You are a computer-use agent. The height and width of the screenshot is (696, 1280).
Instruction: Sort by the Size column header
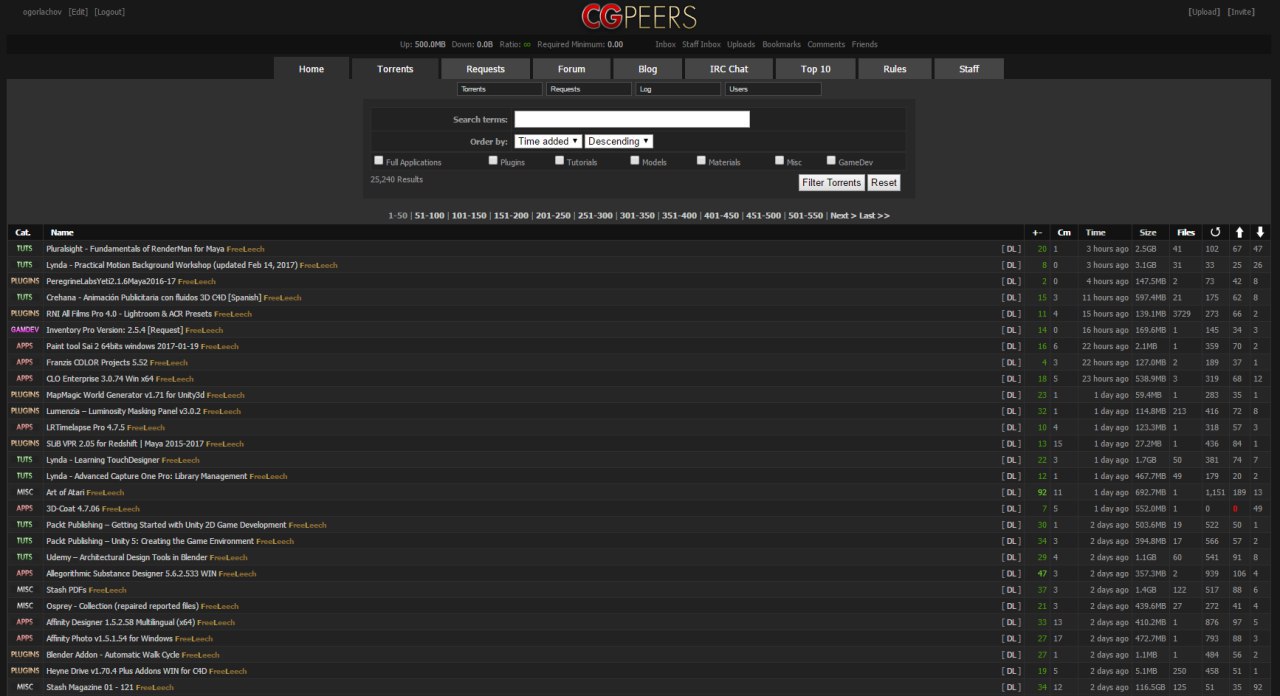coord(1148,232)
